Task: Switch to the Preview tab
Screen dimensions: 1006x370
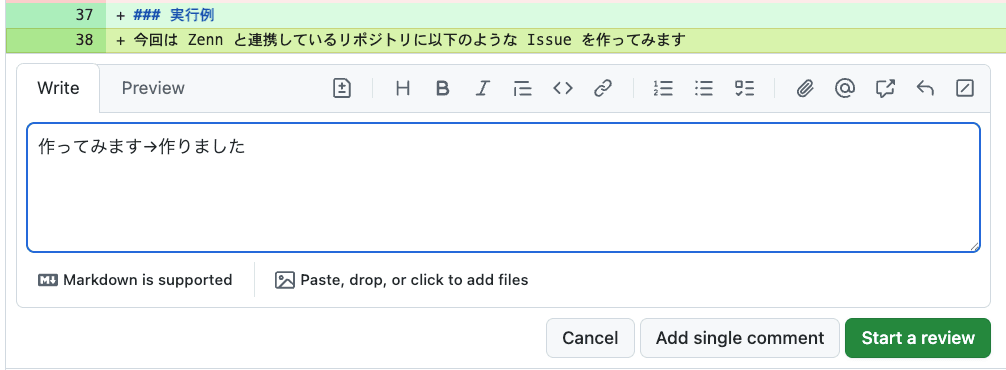Action: tap(153, 88)
